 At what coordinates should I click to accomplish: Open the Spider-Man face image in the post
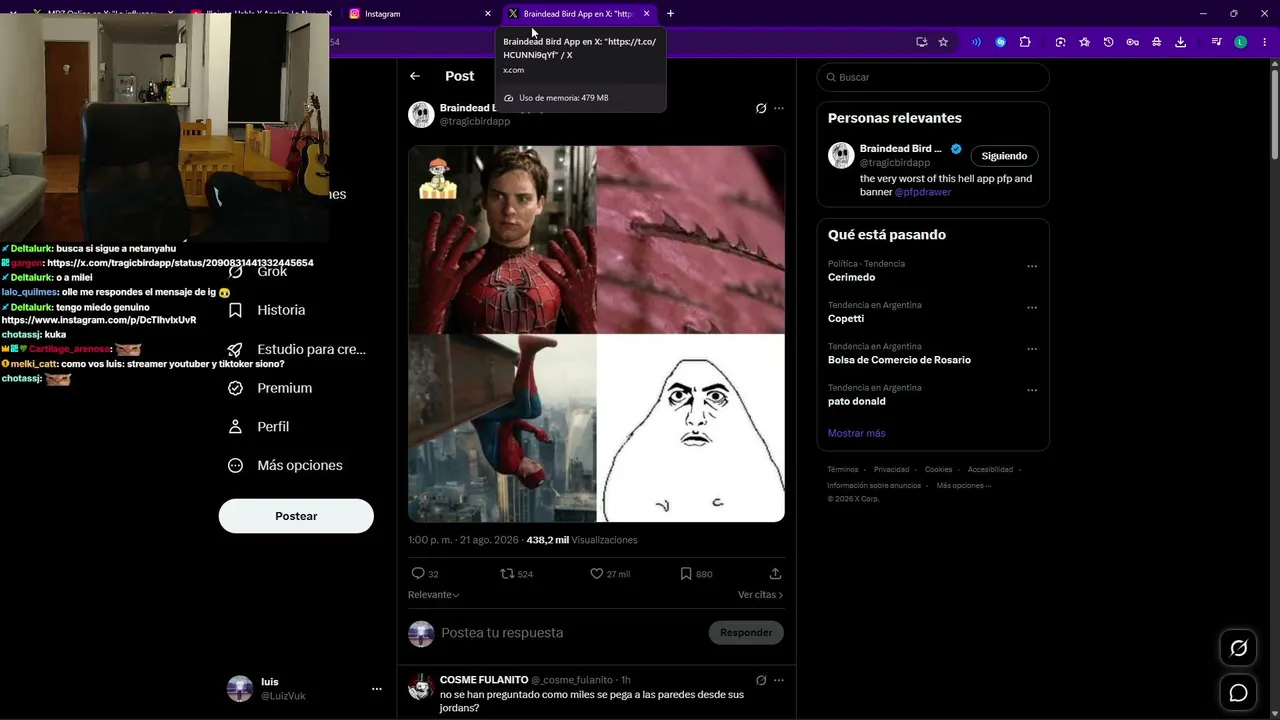pos(502,239)
